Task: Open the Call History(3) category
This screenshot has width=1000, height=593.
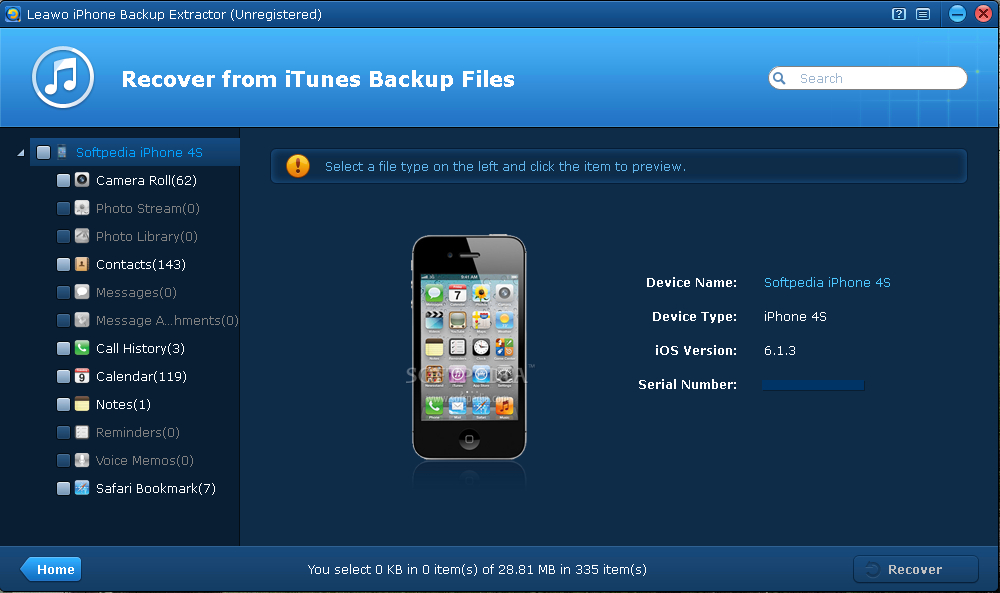Action: pyautogui.click(x=140, y=349)
